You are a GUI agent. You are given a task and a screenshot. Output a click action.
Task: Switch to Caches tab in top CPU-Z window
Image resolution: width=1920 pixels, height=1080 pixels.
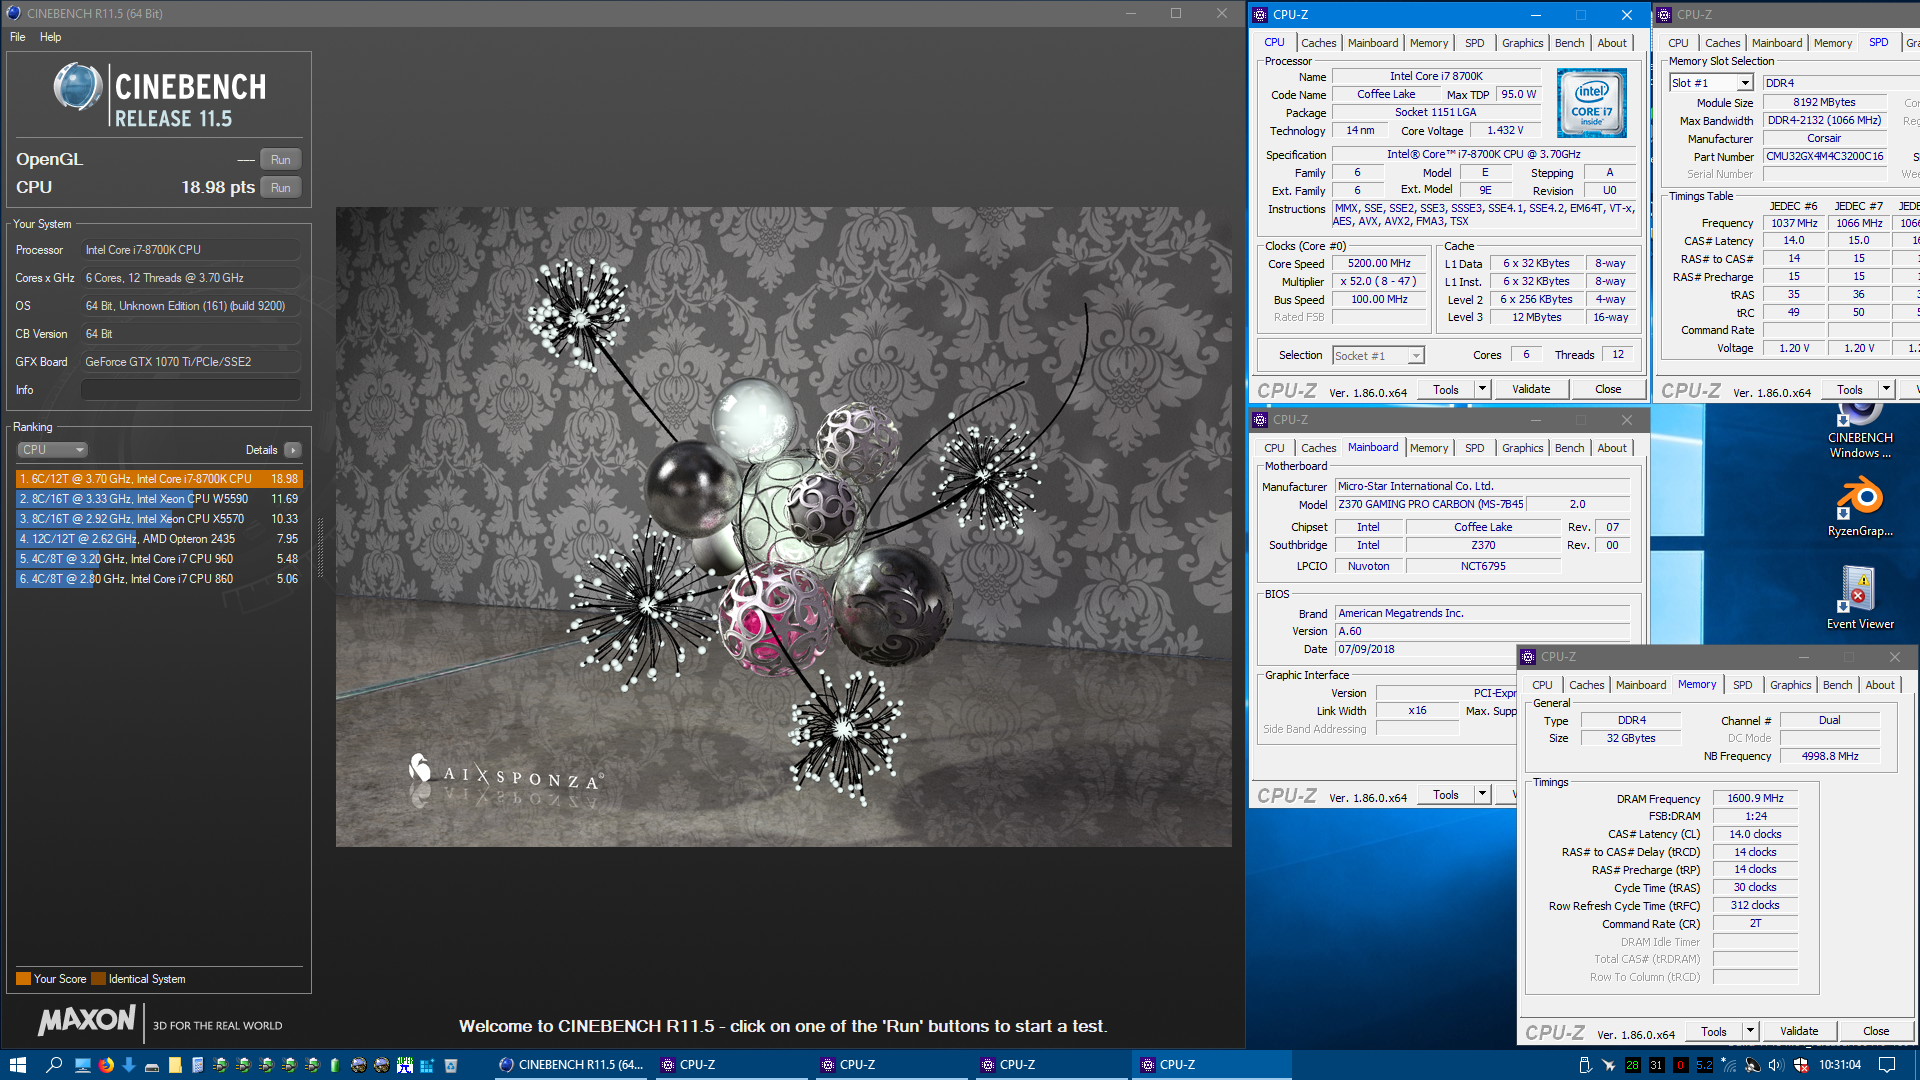(x=1318, y=43)
